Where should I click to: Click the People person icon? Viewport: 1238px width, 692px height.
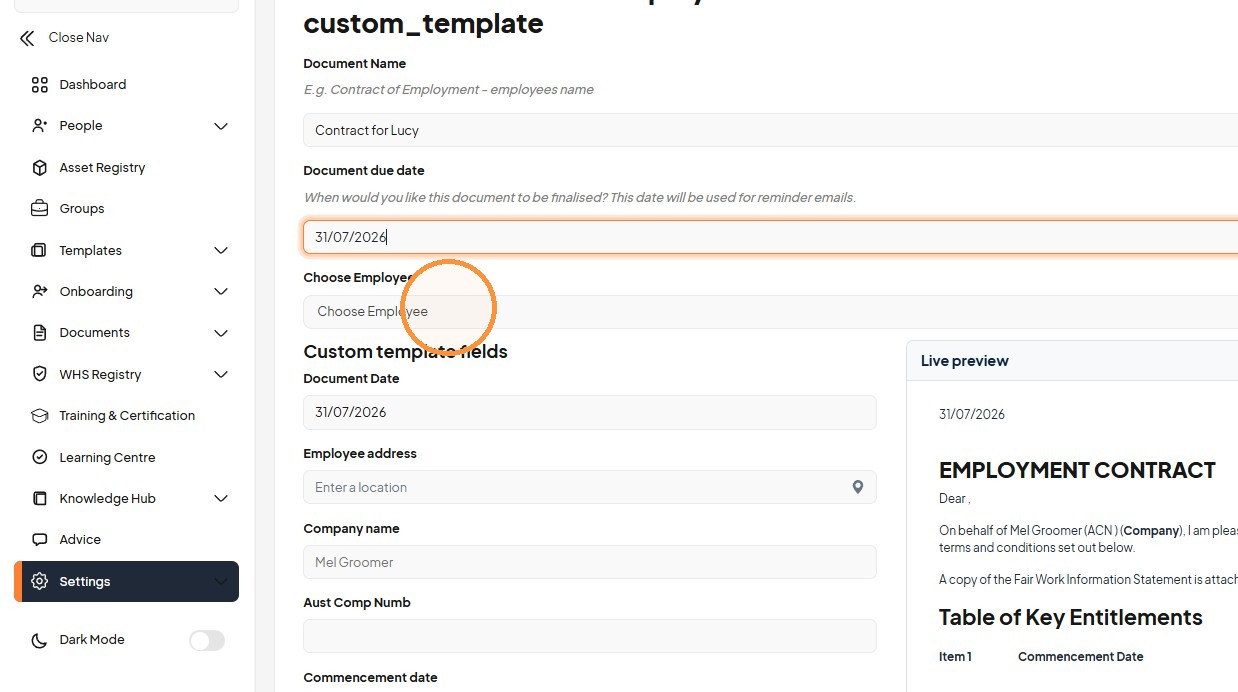click(40, 126)
